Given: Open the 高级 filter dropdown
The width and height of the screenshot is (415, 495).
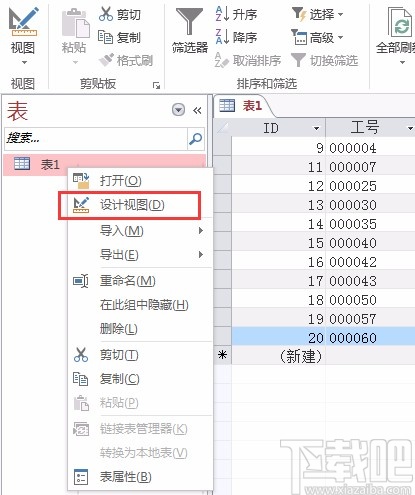Looking at the screenshot, I should [x=317, y=37].
